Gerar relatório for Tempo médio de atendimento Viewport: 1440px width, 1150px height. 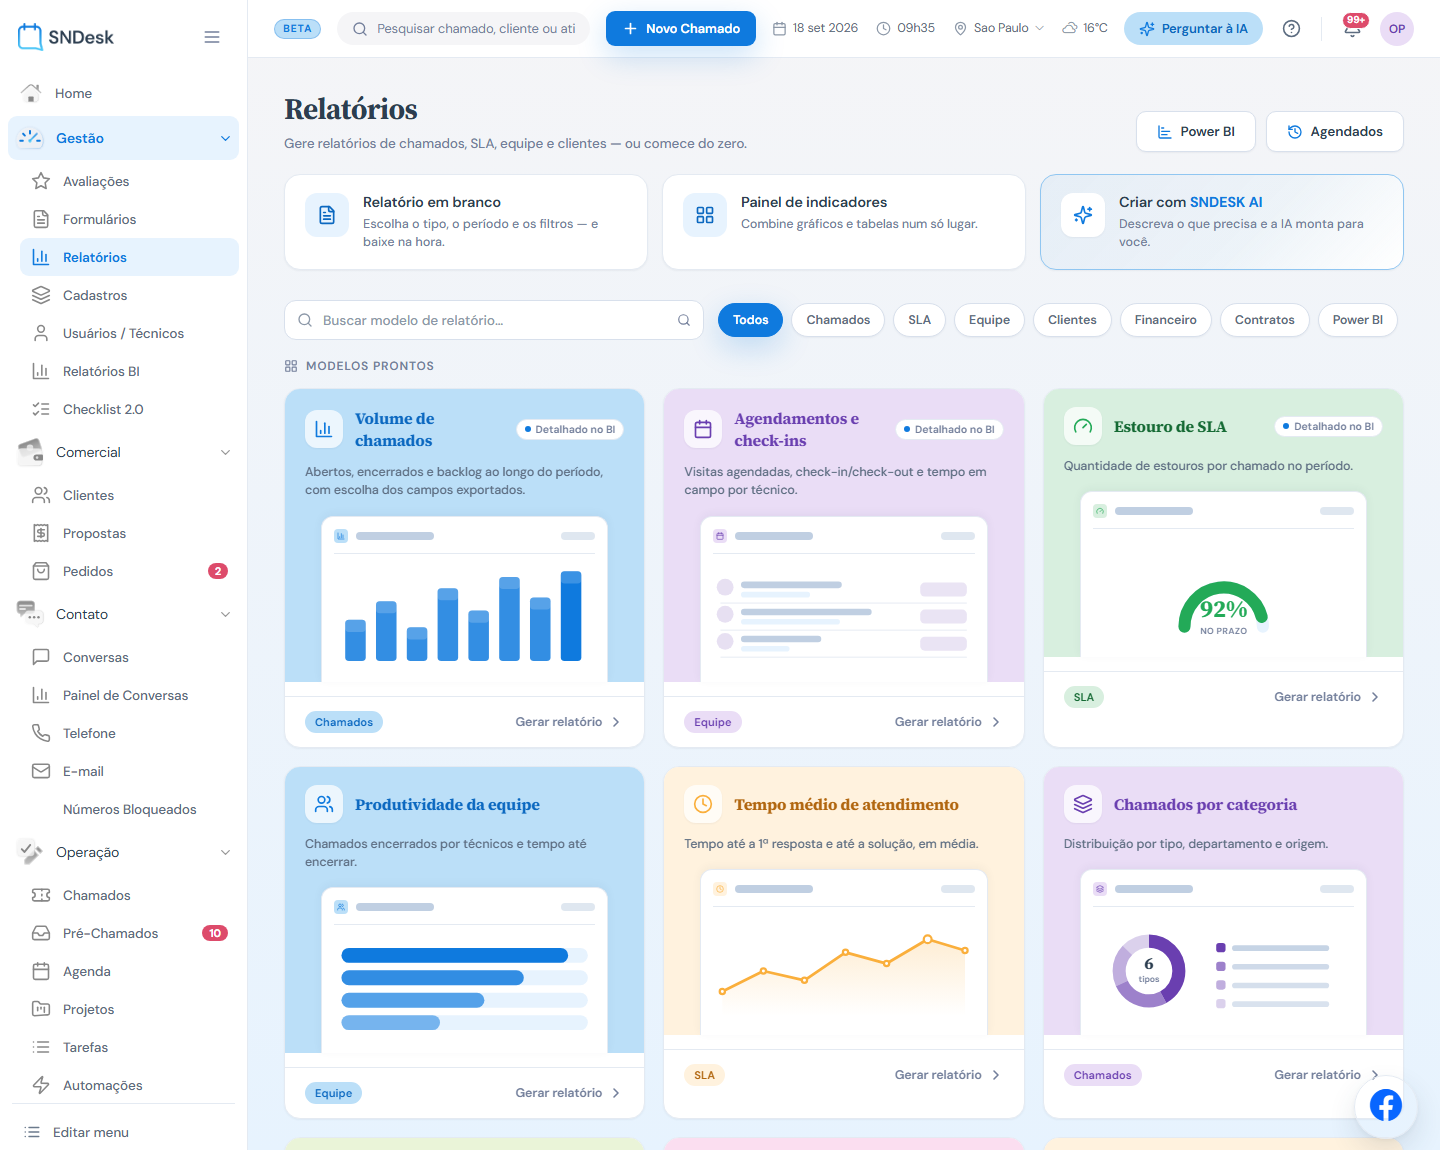coord(947,1075)
